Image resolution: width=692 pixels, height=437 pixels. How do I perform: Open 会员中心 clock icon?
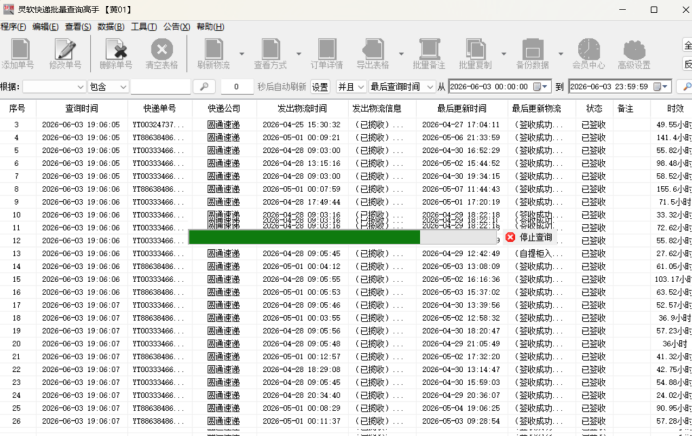click(x=589, y=49)
